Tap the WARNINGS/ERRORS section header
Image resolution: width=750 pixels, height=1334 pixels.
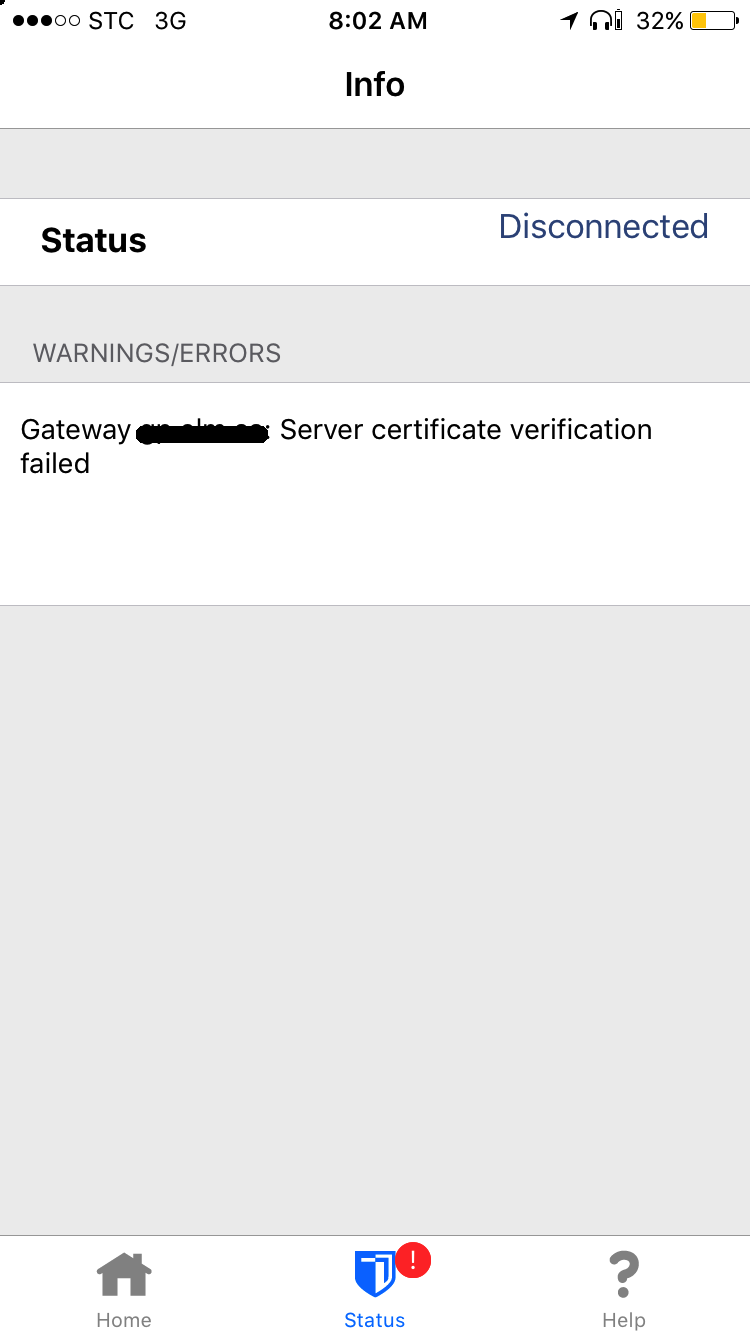coord(157,353)
